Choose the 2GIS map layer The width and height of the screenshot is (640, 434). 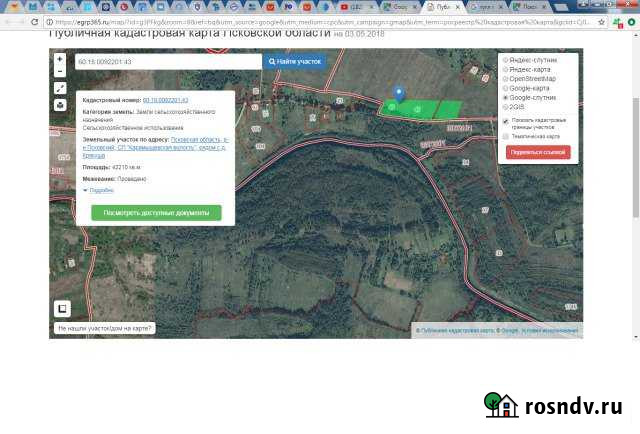(x=506, y=105)
